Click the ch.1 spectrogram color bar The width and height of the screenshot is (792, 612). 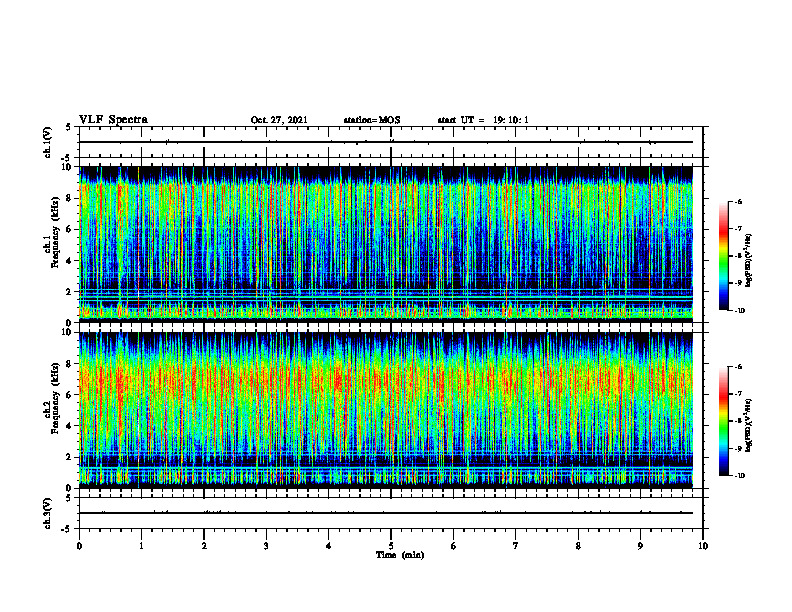pyautogui.click(x=724, y=256)
